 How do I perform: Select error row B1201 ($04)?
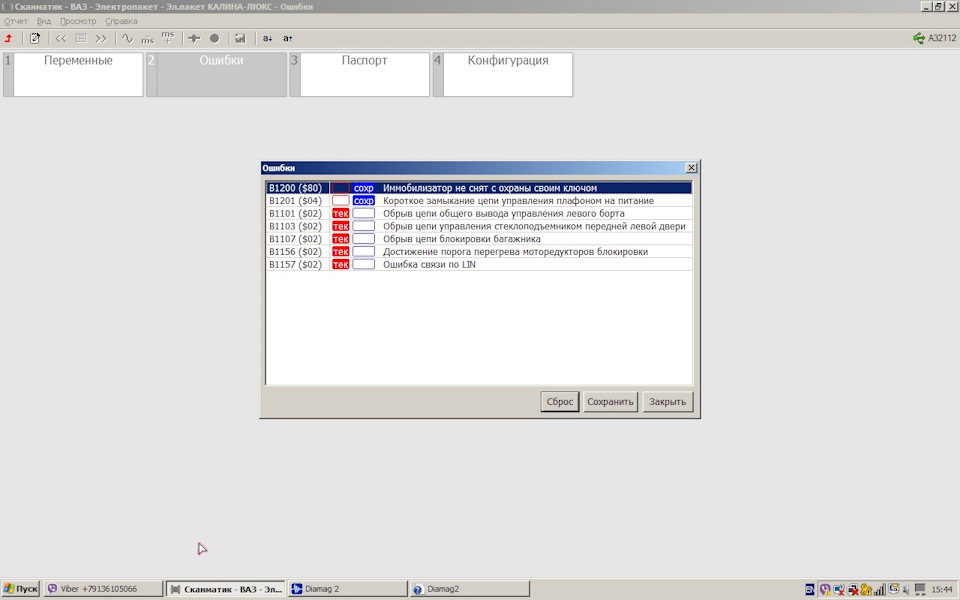point(479,201)
